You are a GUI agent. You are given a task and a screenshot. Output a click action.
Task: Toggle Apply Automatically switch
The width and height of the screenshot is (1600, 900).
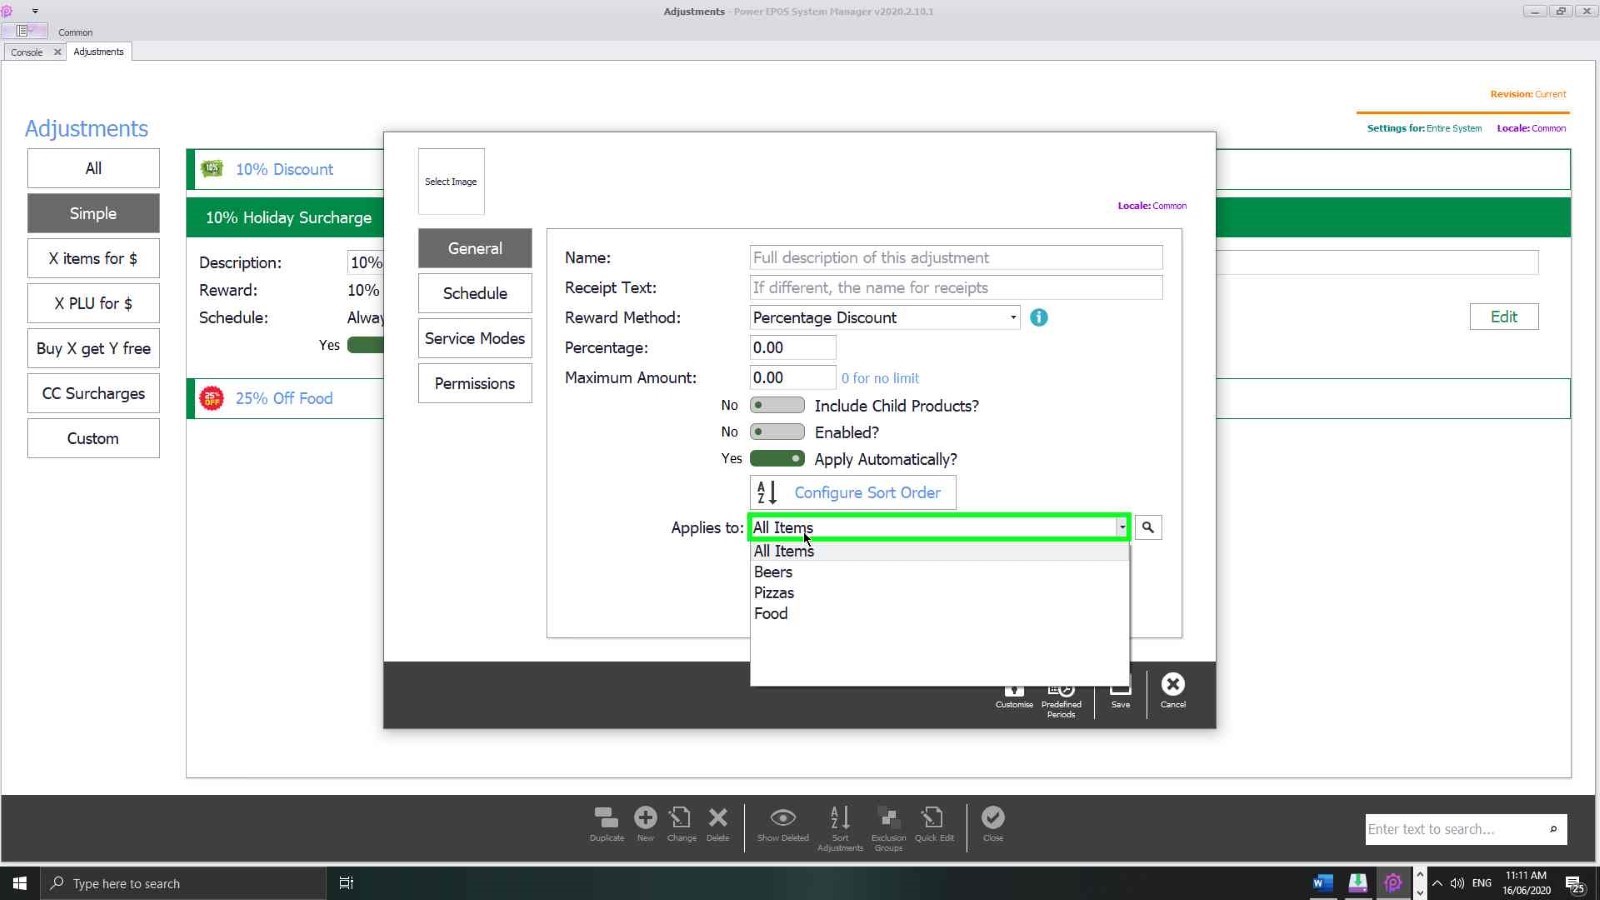777,459
